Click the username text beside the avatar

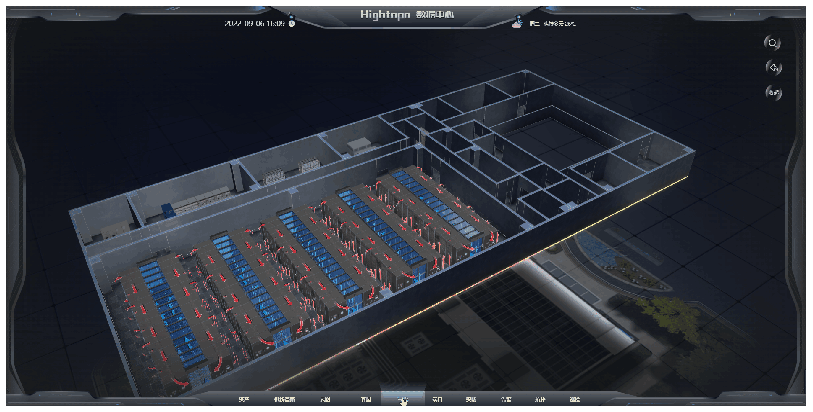pos(549,22)
